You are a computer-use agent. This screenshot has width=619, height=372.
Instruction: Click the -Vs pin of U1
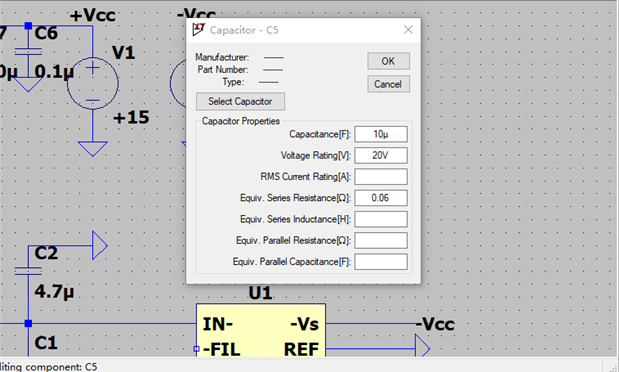pos(304,324)
